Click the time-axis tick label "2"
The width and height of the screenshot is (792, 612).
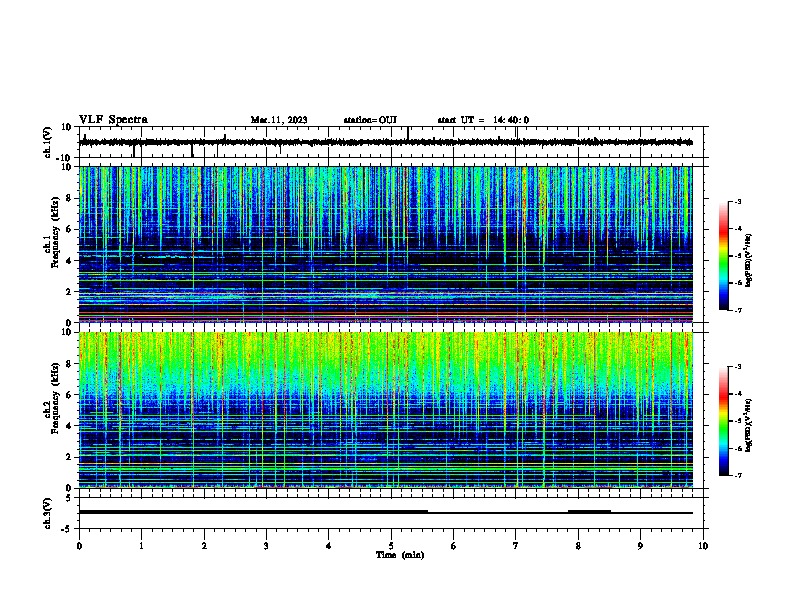[x=204, y=546]
